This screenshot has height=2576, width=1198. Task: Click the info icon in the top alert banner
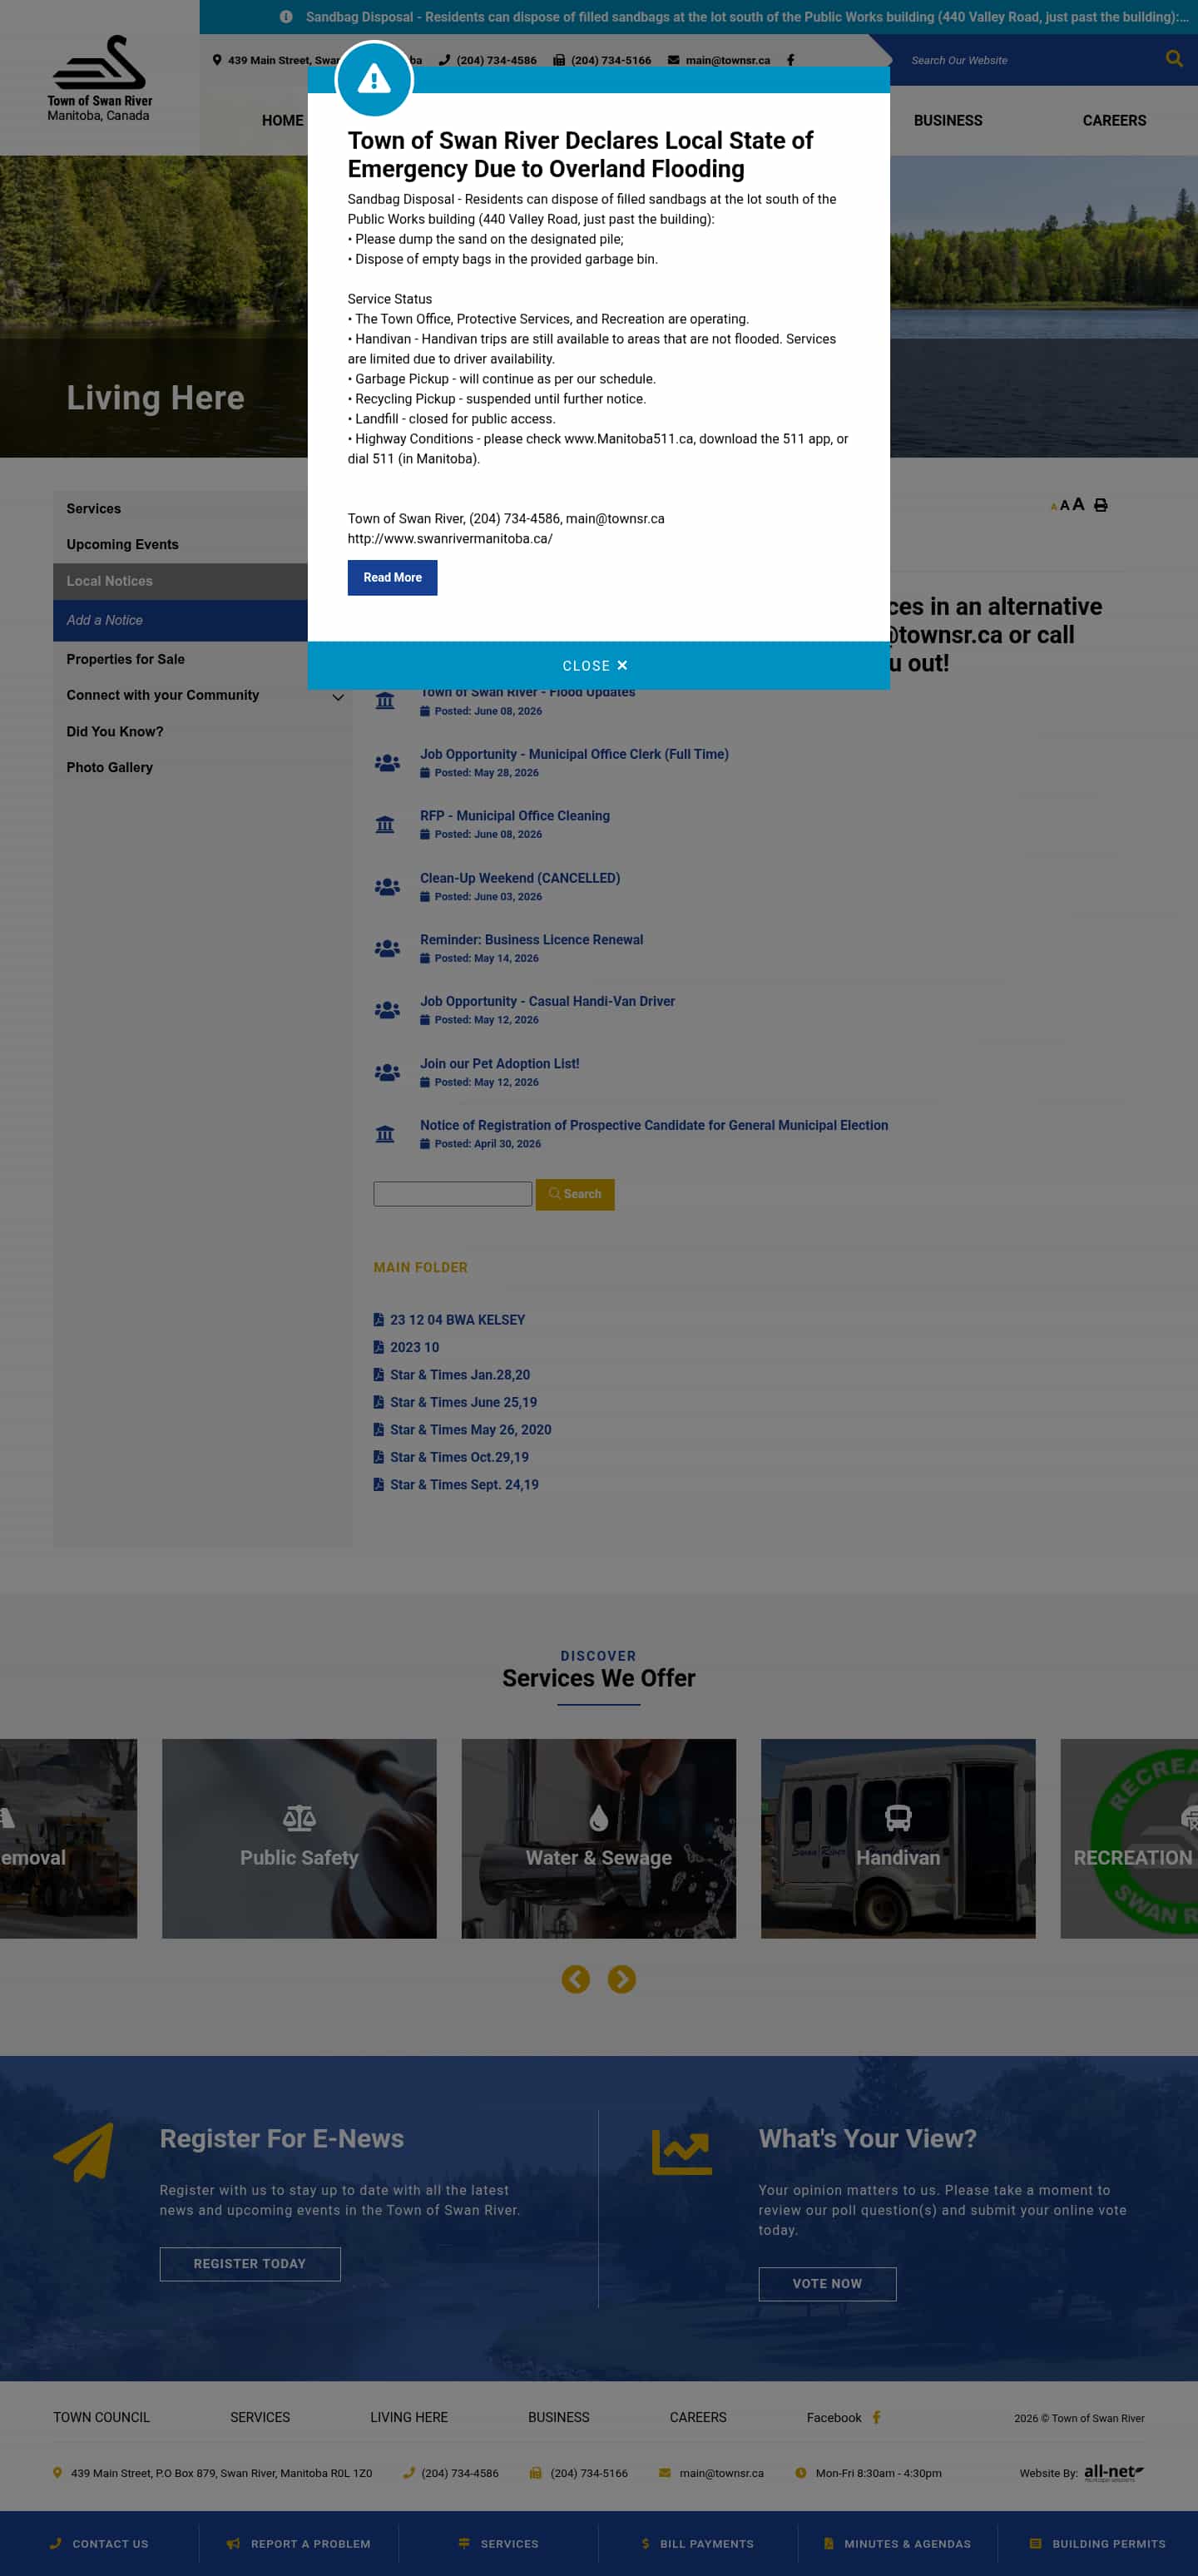point(286,17)
